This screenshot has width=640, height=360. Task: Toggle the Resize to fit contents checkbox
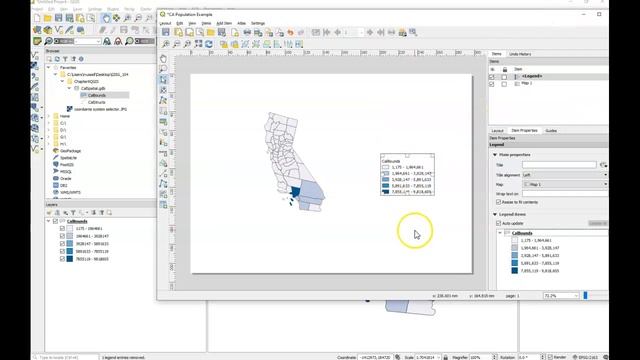(x=498, y=202)
